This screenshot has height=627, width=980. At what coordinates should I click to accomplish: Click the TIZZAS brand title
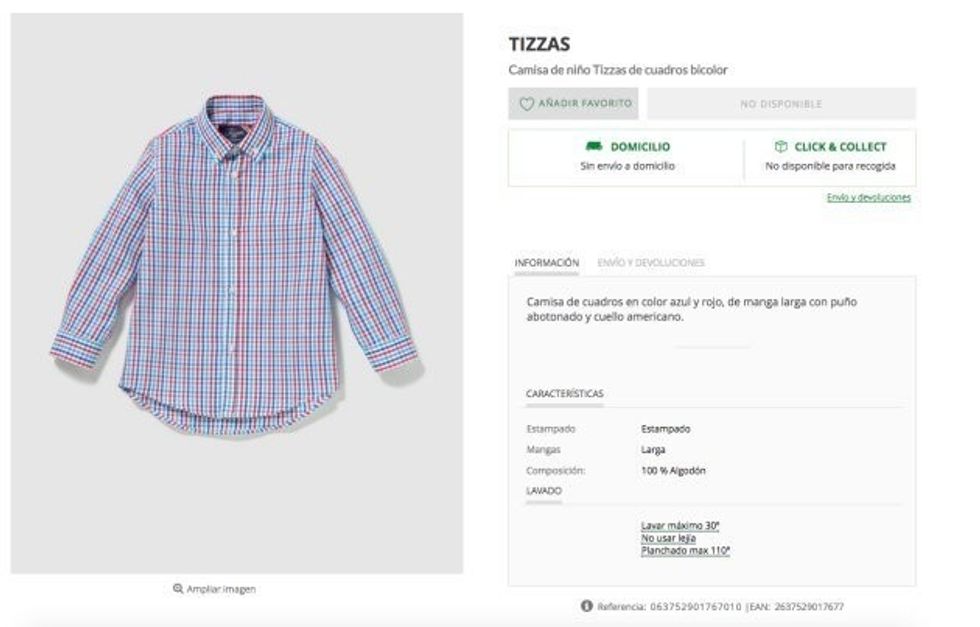click(x=539, y=45)
